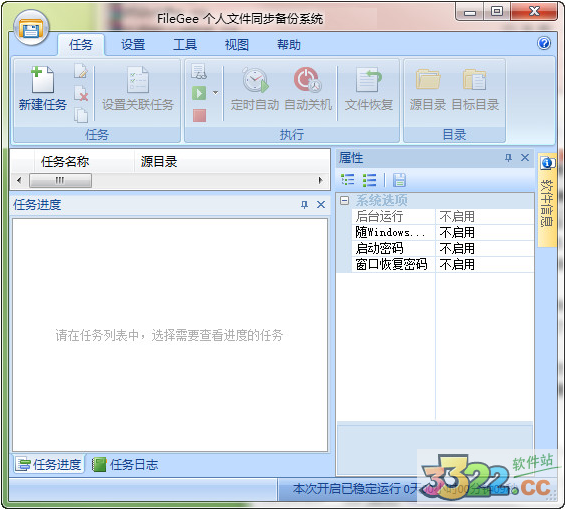Click the edit task pencil icon
567x509 pixels.
click(81, 71)
